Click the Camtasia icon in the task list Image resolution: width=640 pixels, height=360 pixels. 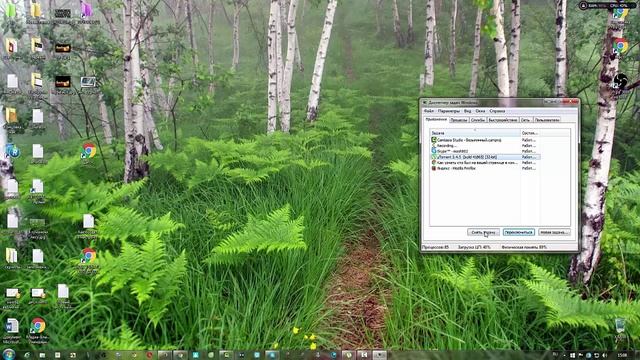433,140
